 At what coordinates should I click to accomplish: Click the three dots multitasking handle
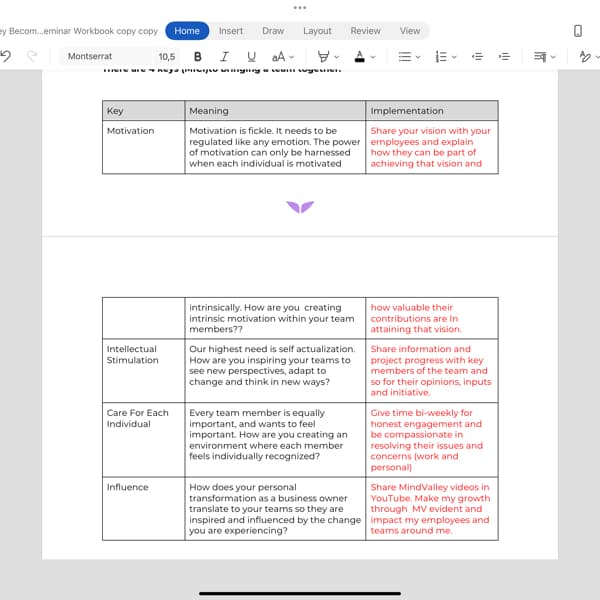click(x=300, y=8)
